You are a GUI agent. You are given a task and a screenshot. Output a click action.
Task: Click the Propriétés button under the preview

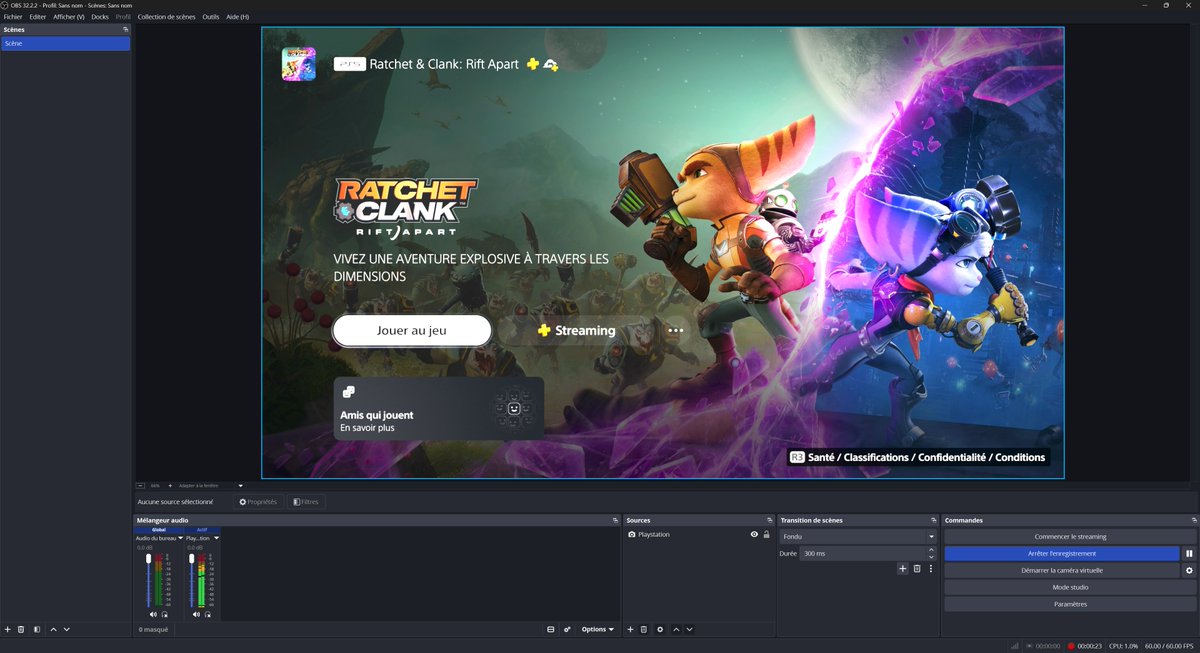[x=258, y=501]
